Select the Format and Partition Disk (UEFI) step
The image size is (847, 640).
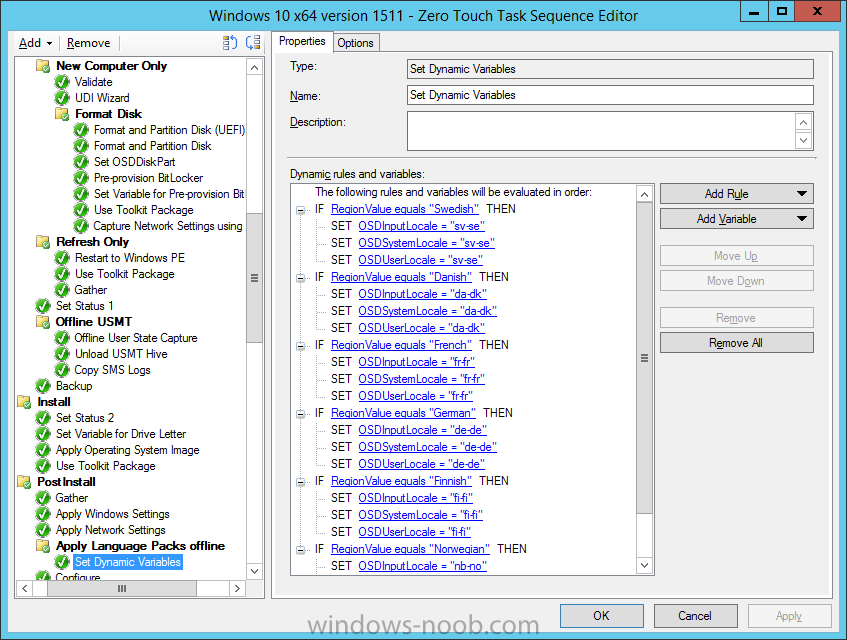point(169,130)
